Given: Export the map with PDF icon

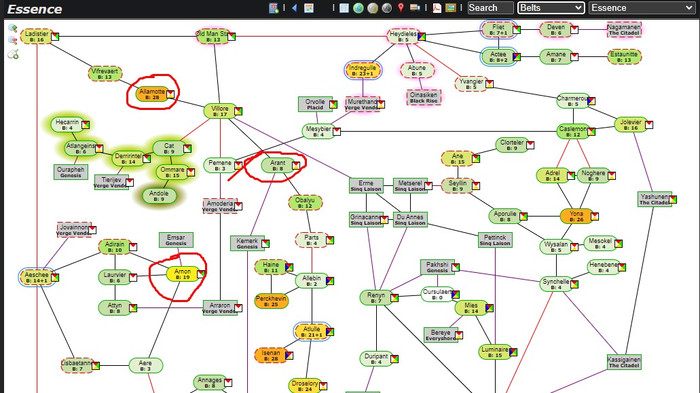Looking at the screenshot, I should pos(437,8).
